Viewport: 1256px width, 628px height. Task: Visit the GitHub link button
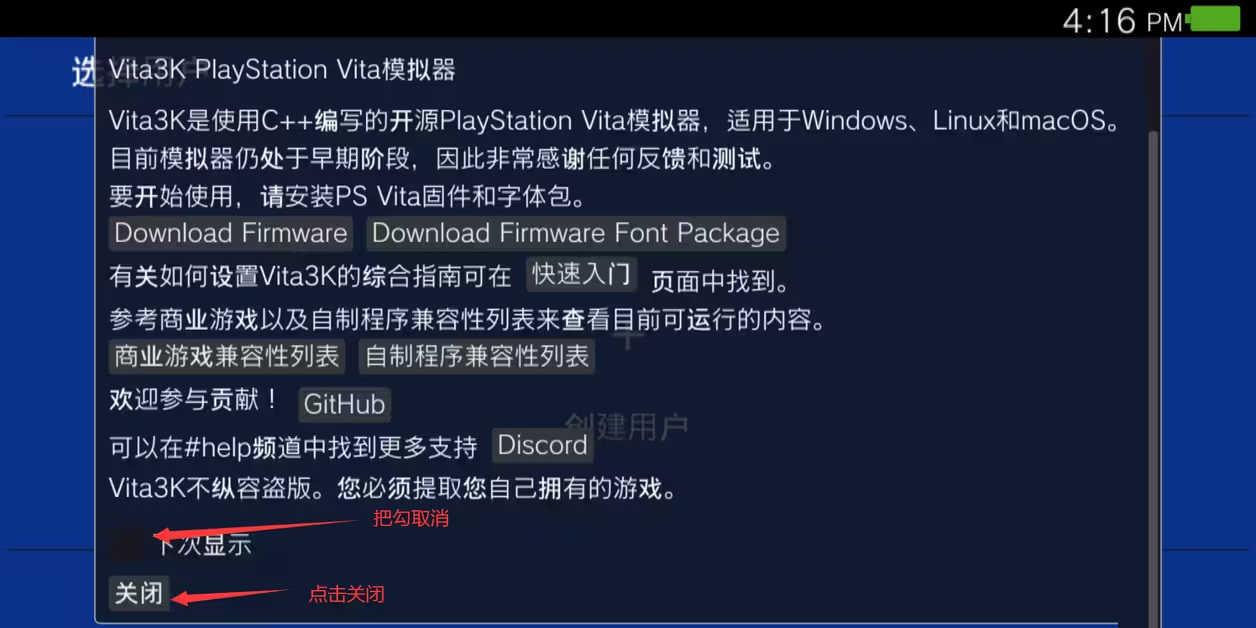[344, 404]
